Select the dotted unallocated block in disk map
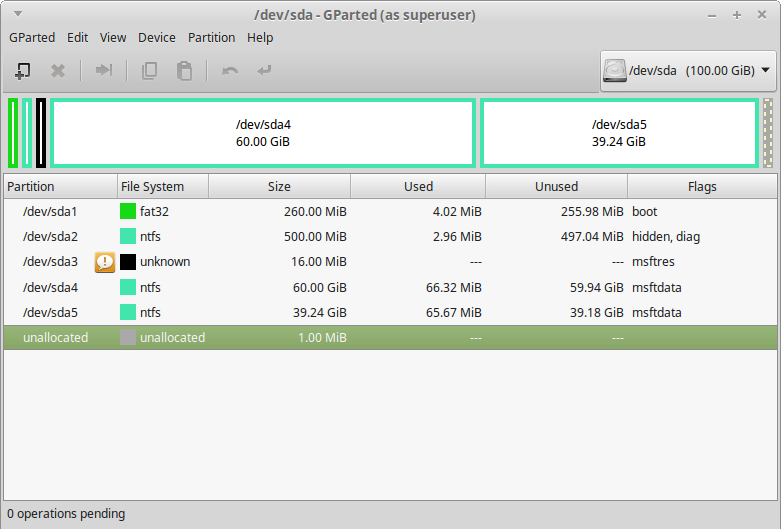781x529 pixels. (x=768, y=133)
